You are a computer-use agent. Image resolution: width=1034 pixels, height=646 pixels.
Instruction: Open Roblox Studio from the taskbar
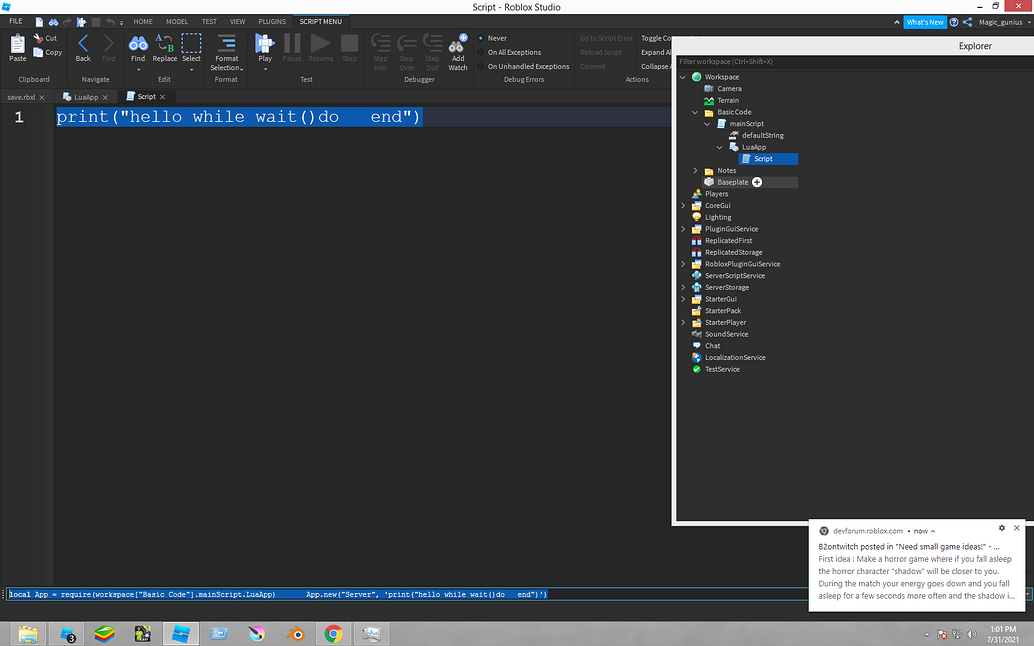click(x=180, y=633)
